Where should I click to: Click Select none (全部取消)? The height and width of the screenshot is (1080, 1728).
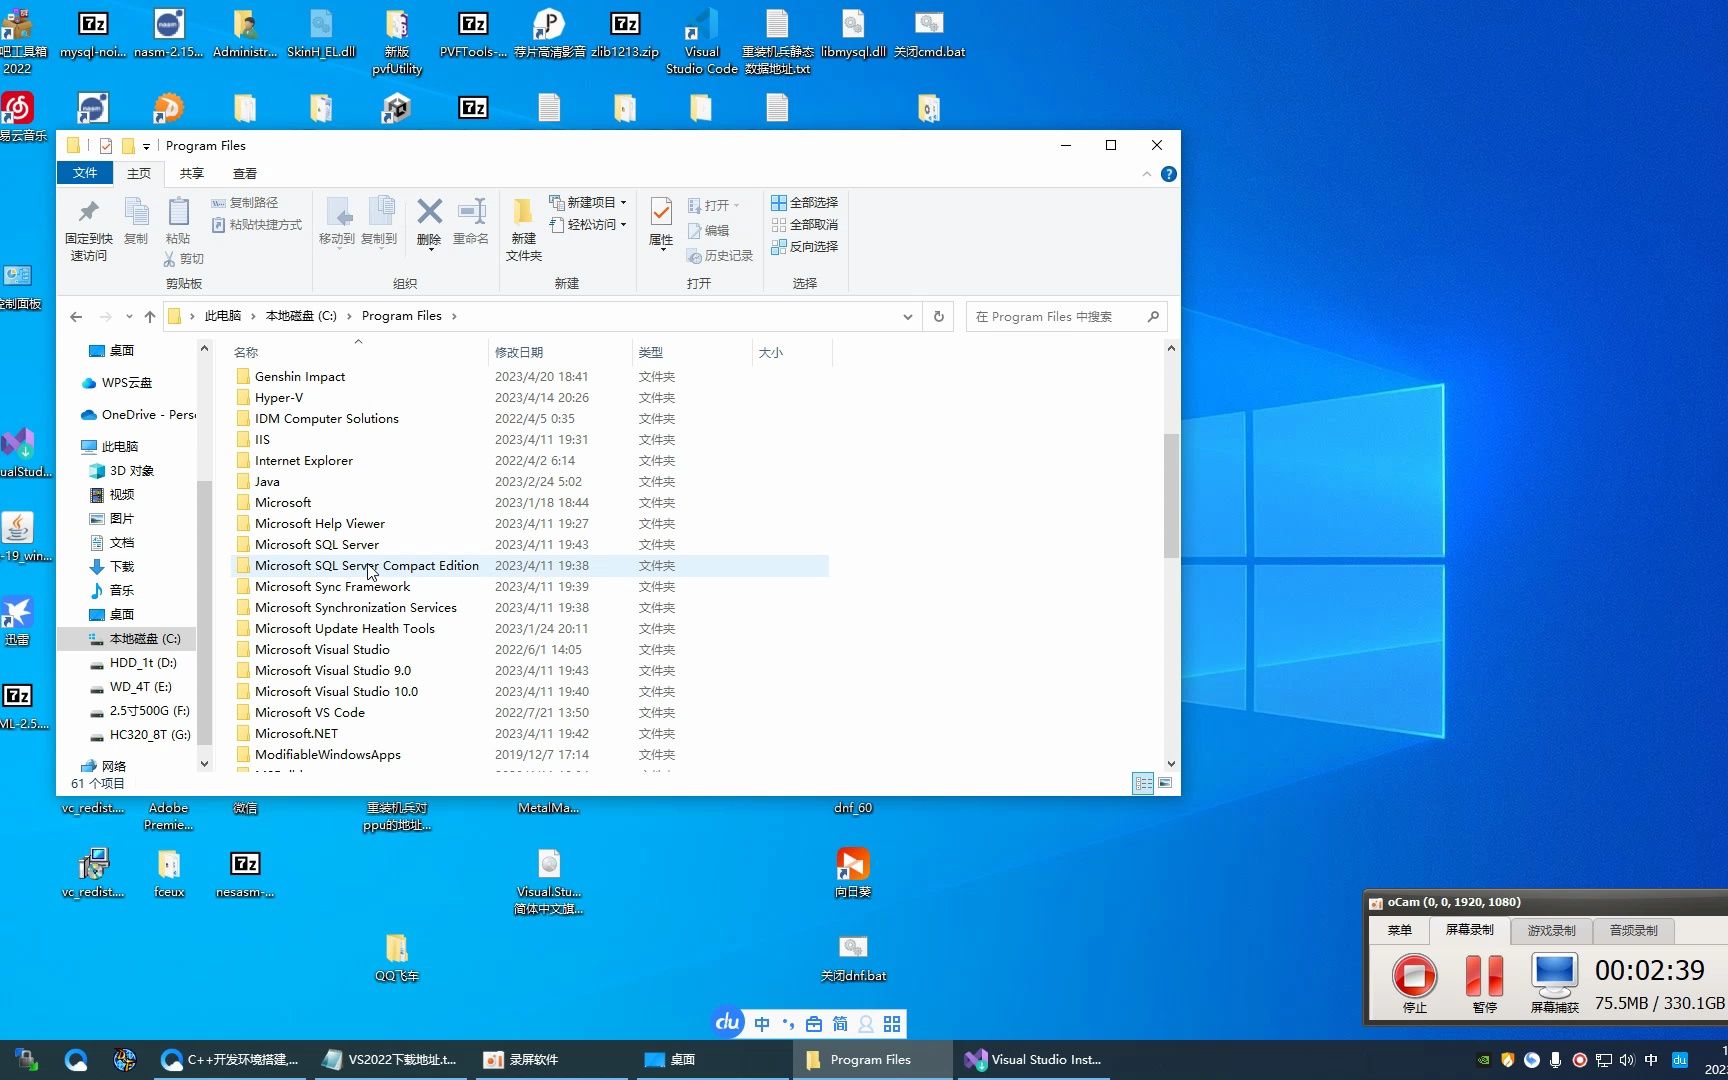tap(805, 224)
